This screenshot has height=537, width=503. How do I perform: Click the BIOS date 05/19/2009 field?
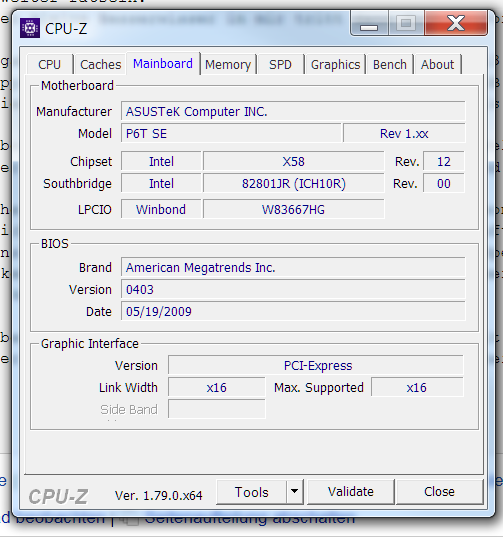click(x=293, y=311)
